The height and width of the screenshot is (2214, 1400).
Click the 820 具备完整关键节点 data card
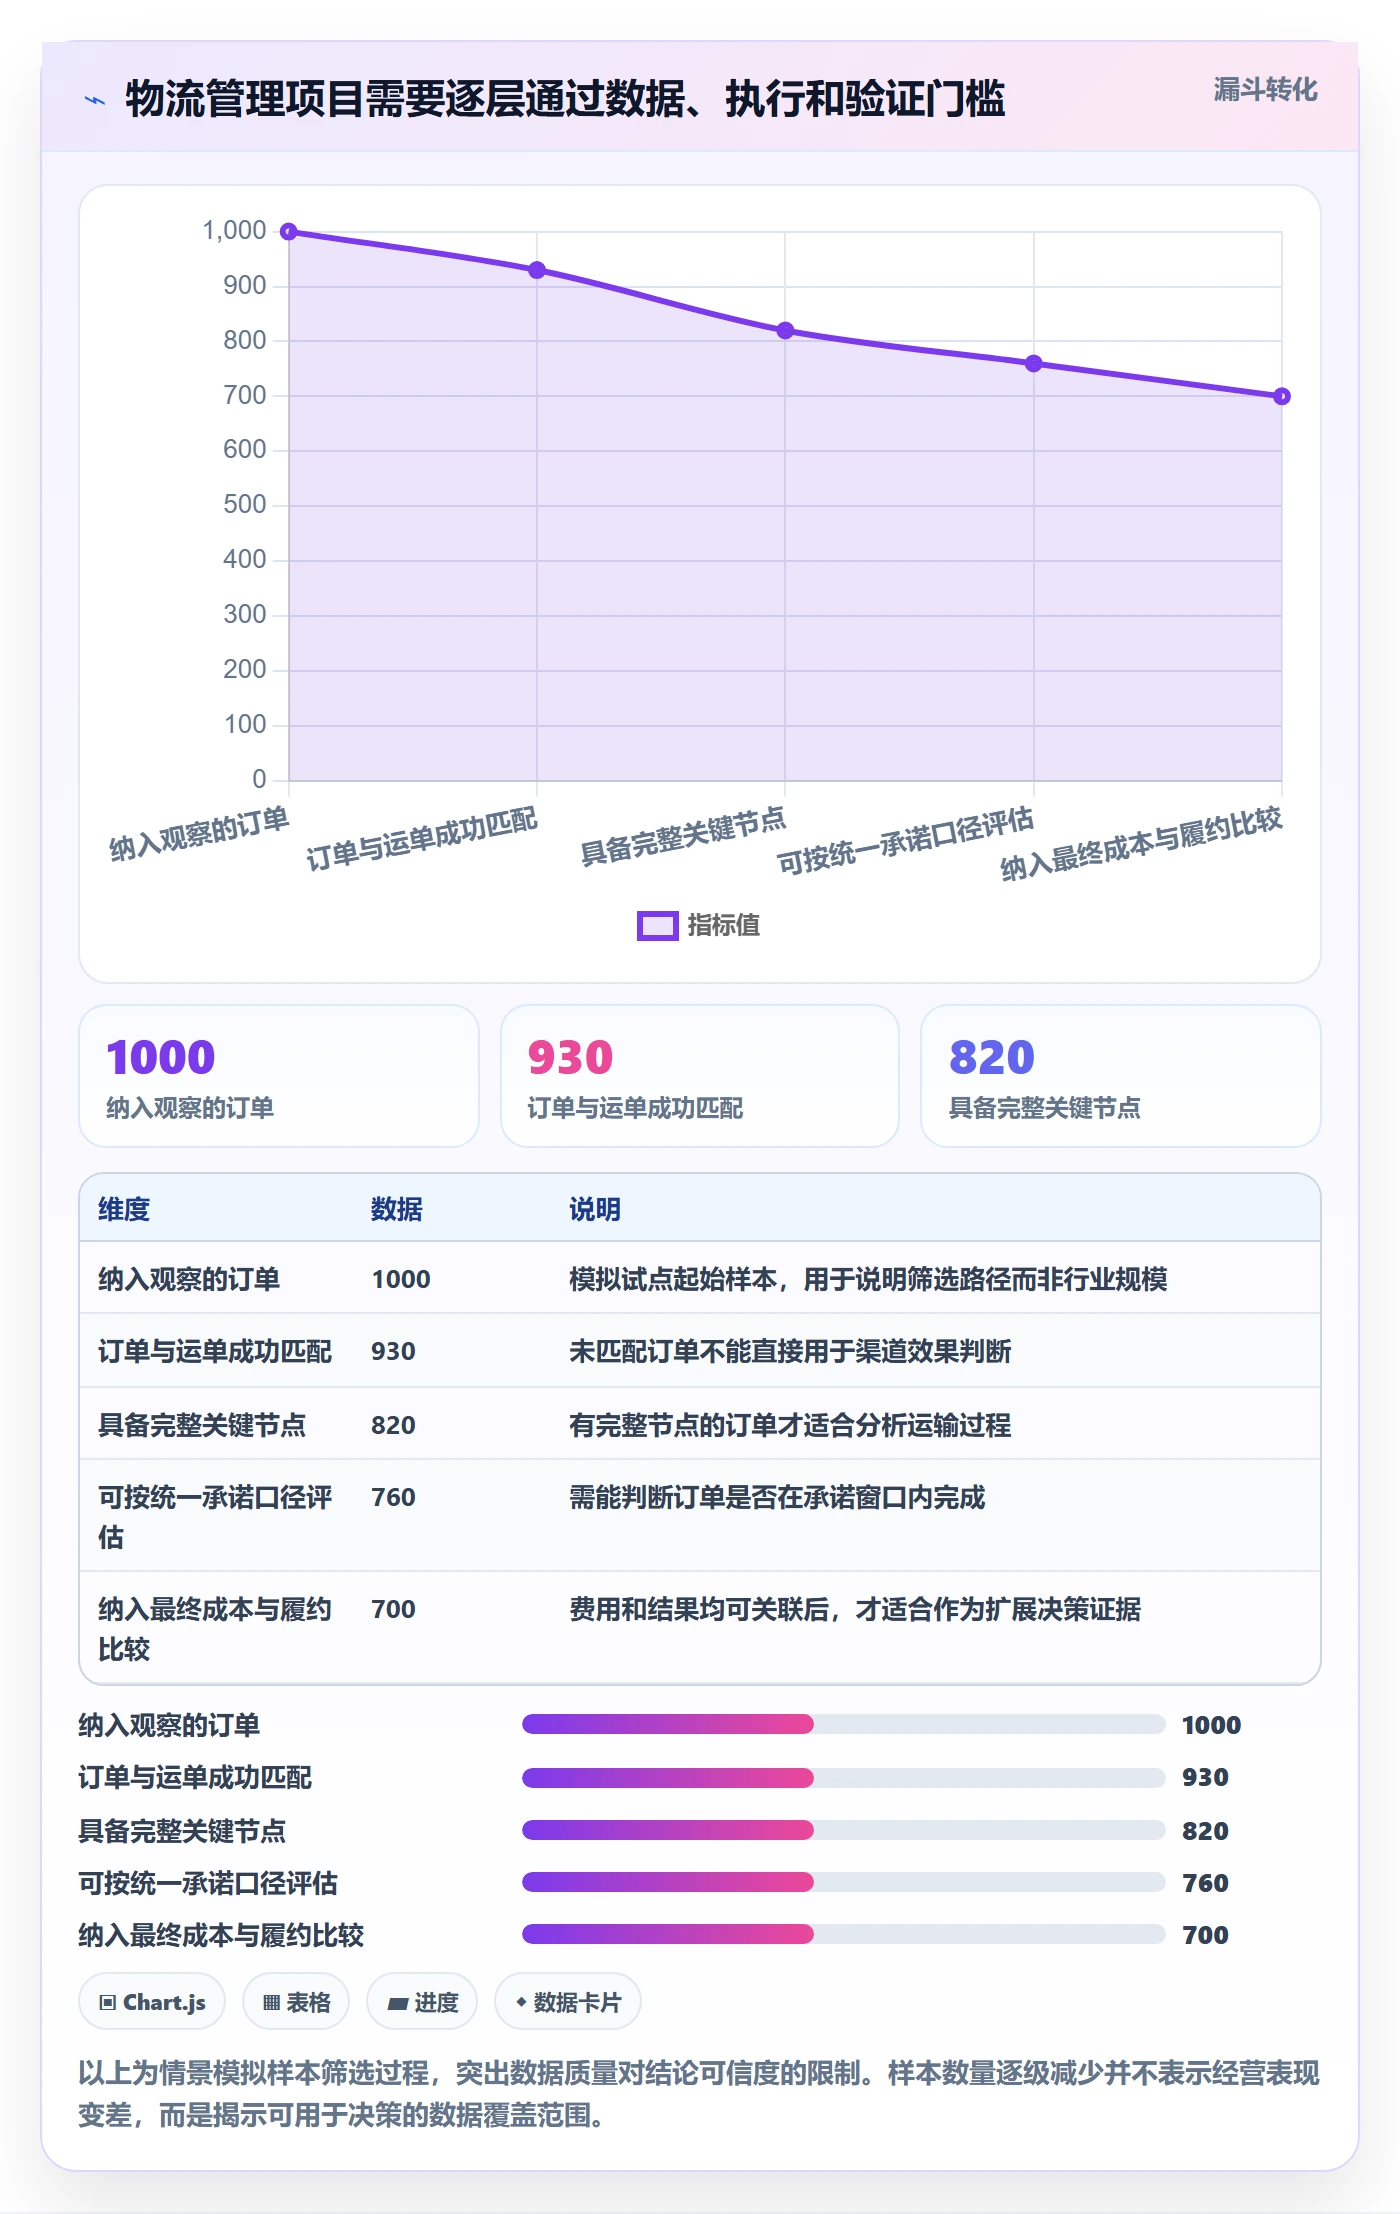coord(1121,1076)
